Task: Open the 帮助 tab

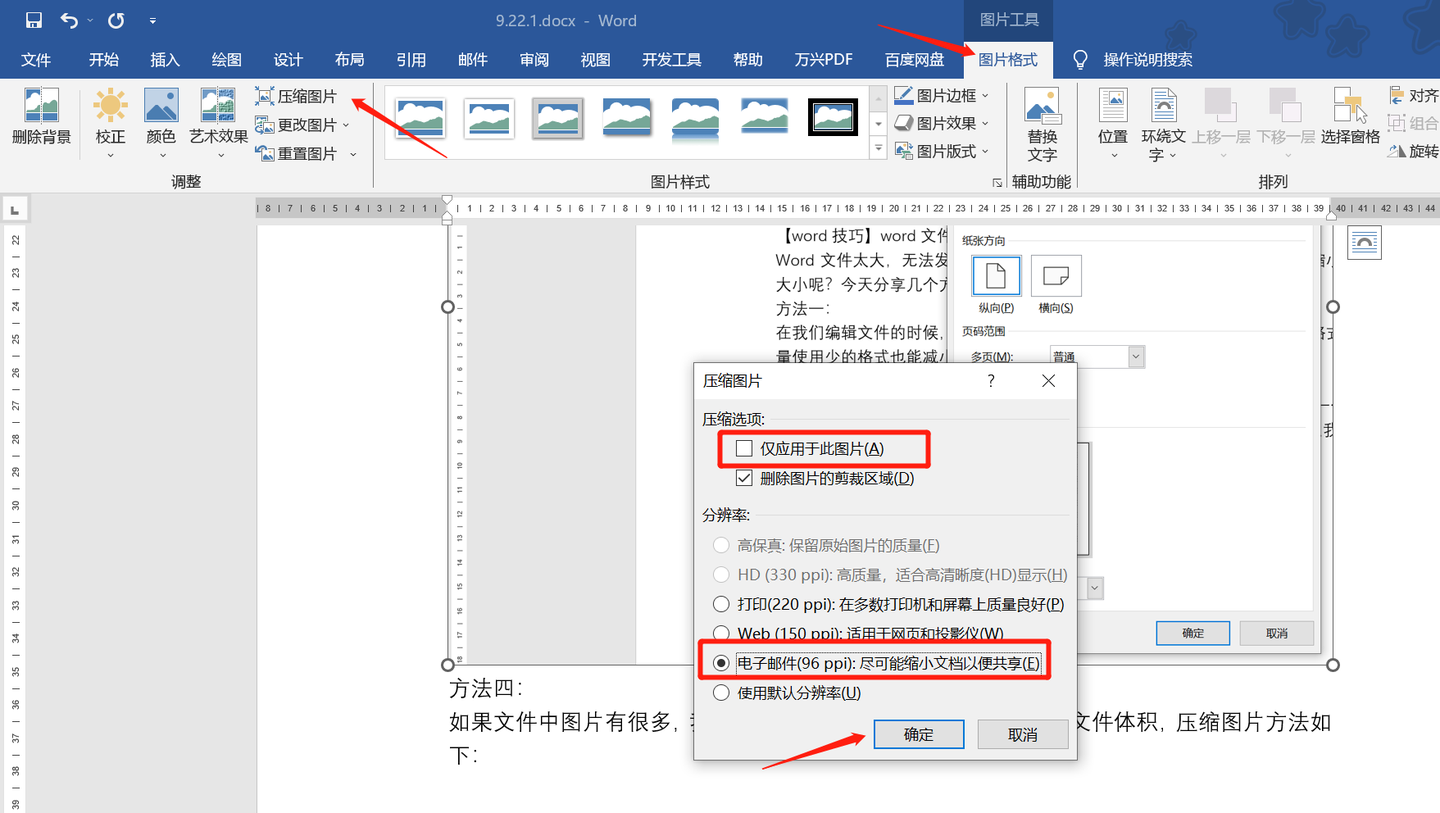Action: coord(748,60)
